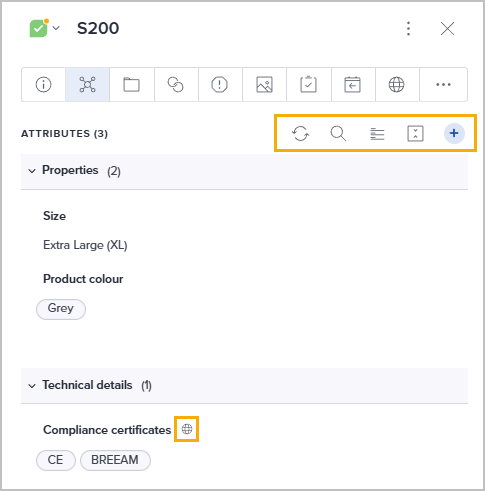Image resolution: width=485 pixels, height=491 pixels.
Task: Open the calendar history tab
Action: [x=353, y=84]
